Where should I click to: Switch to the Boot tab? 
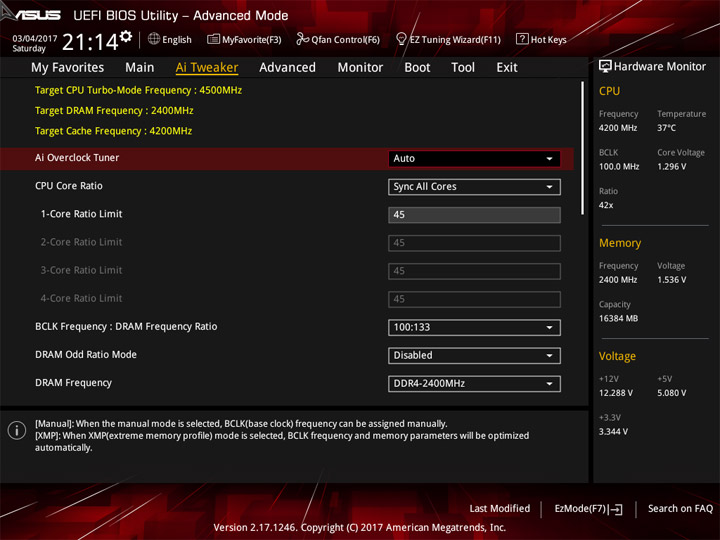pos(417,68)
